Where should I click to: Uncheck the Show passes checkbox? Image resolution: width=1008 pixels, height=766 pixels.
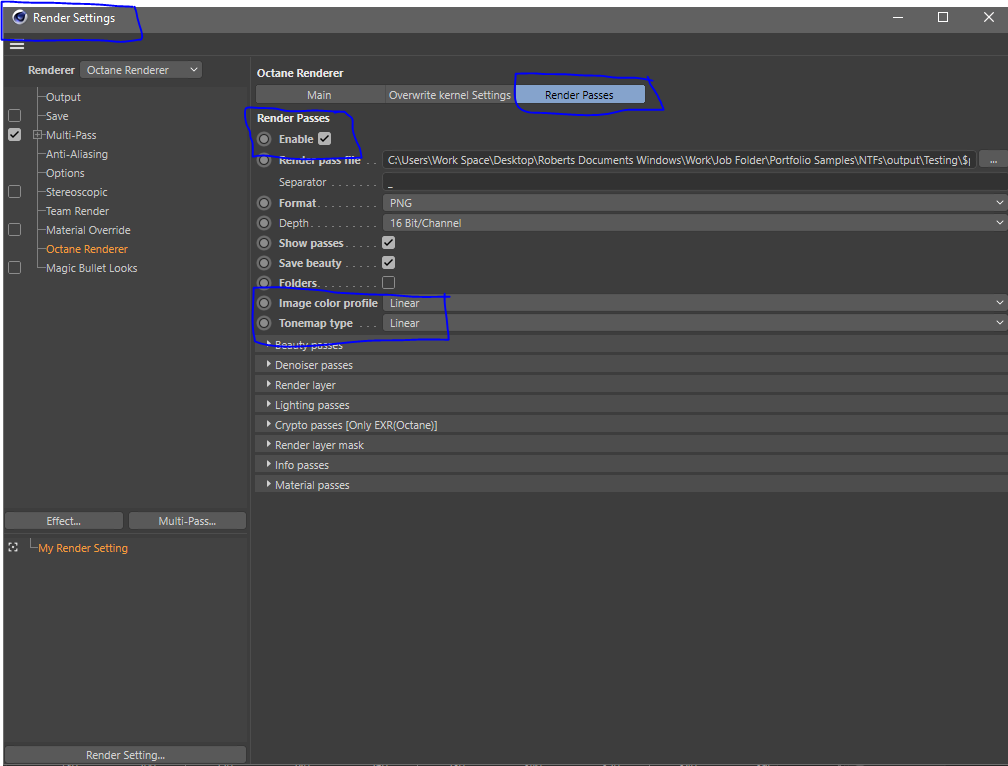[x=388, y=243]
